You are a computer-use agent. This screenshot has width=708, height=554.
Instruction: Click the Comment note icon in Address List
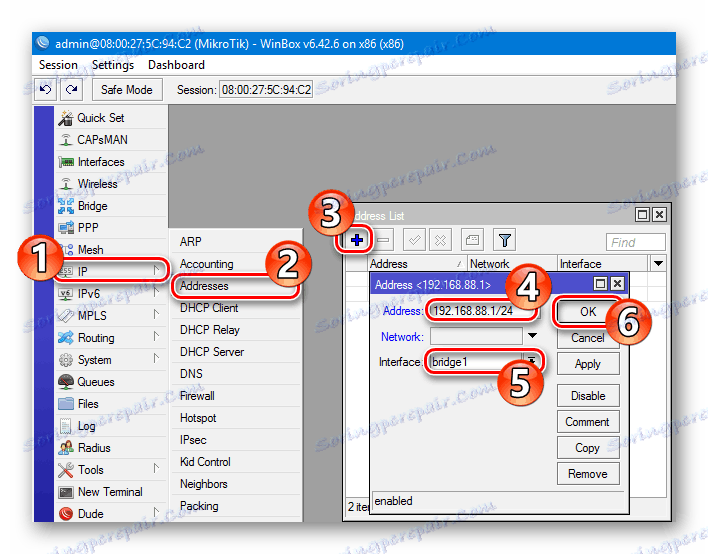pyautogui.click(x=472, y=240)
